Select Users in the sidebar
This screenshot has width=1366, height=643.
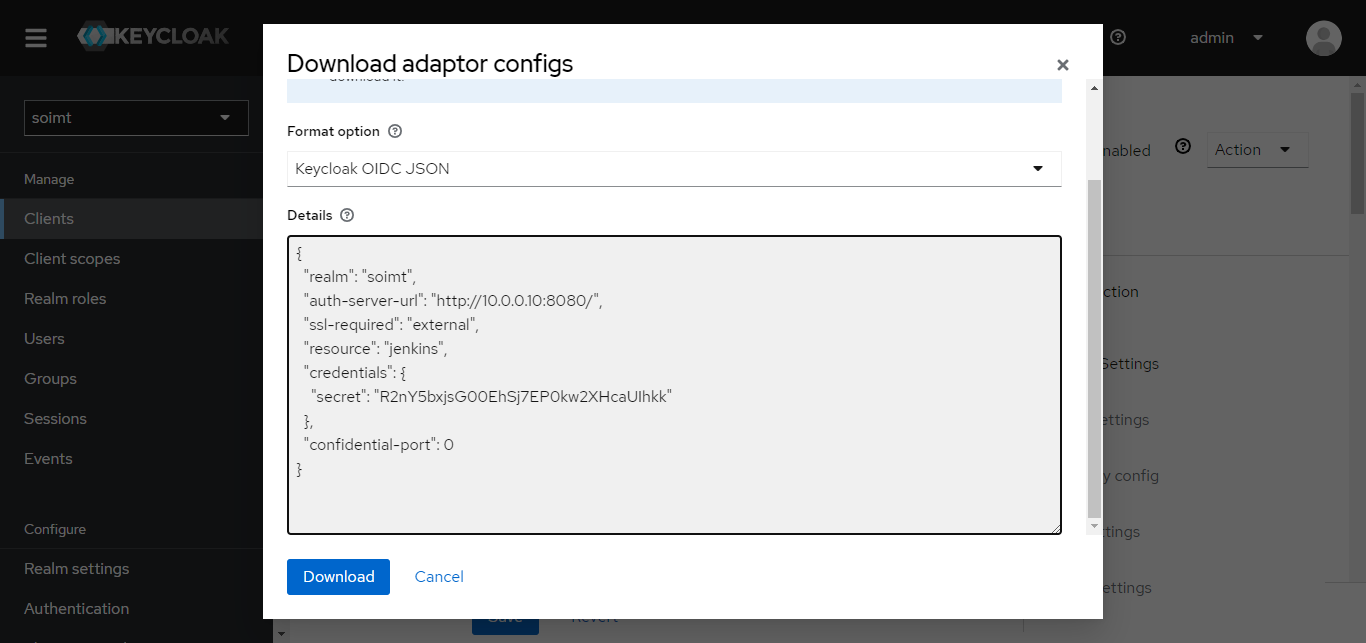point(44,339)
